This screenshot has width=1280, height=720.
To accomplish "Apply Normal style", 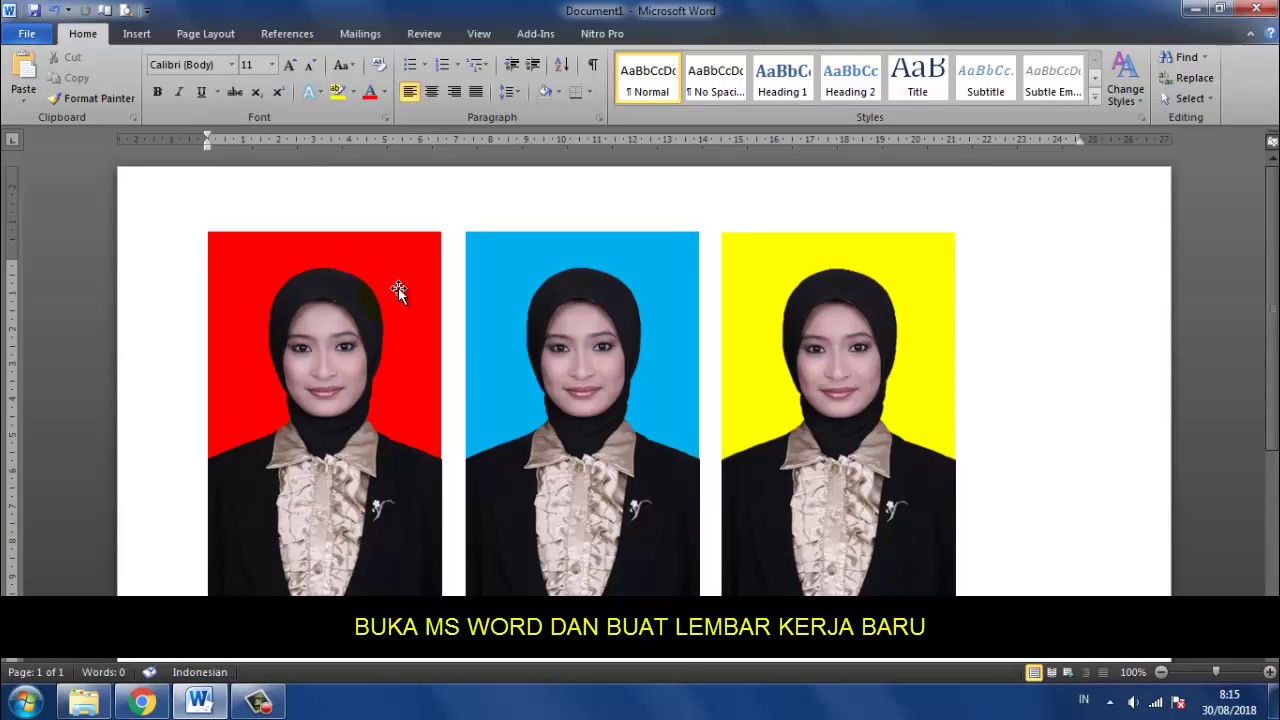I will (x=648, y=79).
